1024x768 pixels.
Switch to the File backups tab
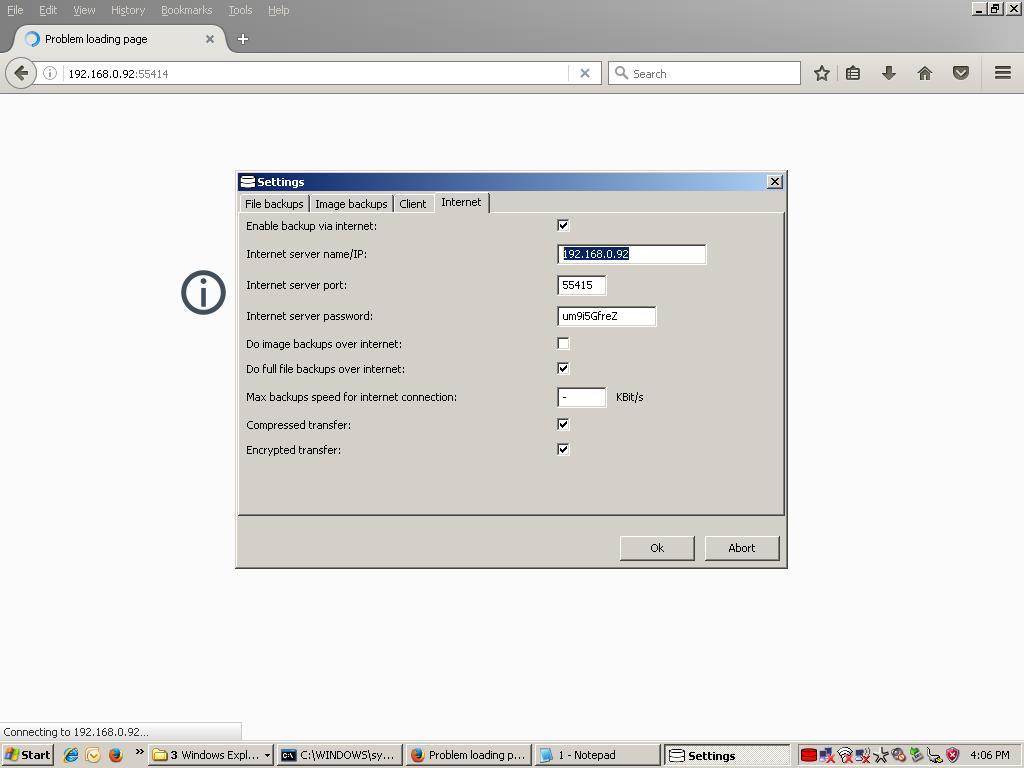pos(273,203)
